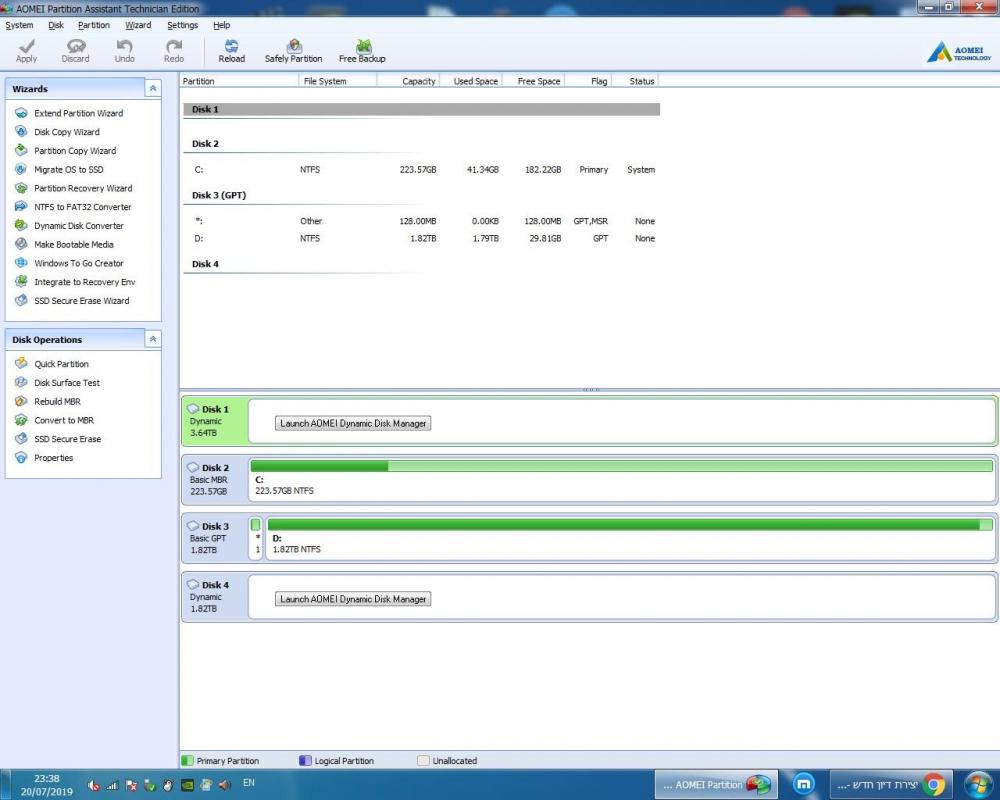Click the Reload toolbar icon
1000x800 pixels.
(232, 50)
